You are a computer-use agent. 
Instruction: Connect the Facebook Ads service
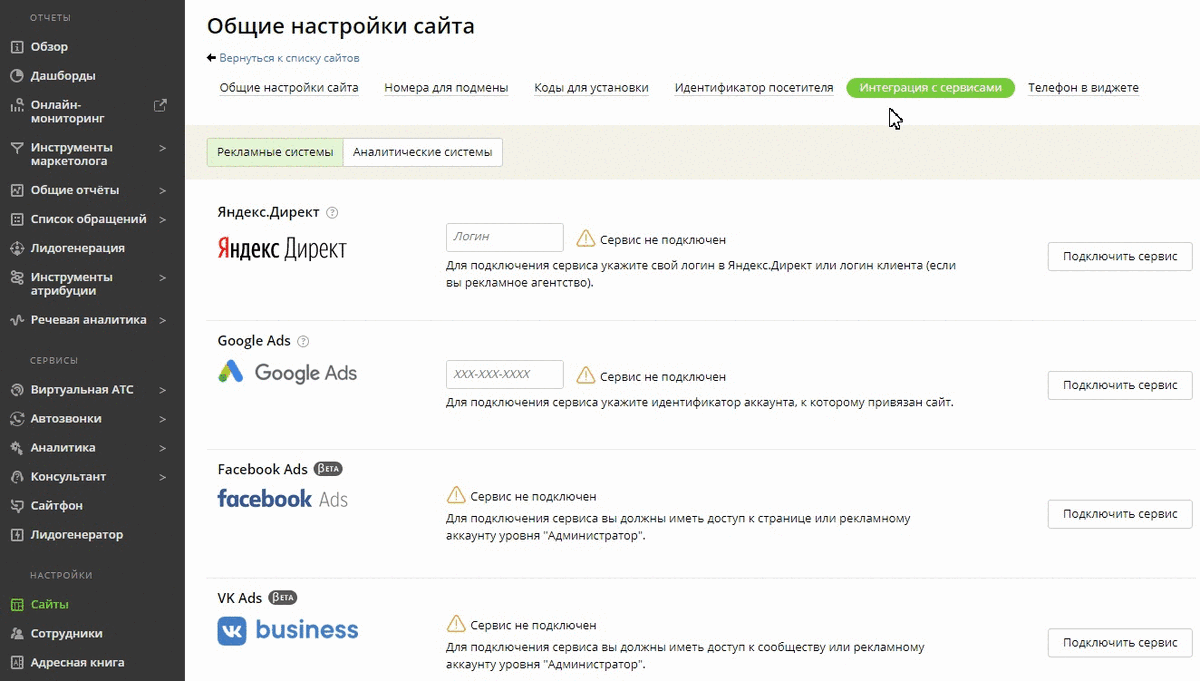click(1120, 514)
